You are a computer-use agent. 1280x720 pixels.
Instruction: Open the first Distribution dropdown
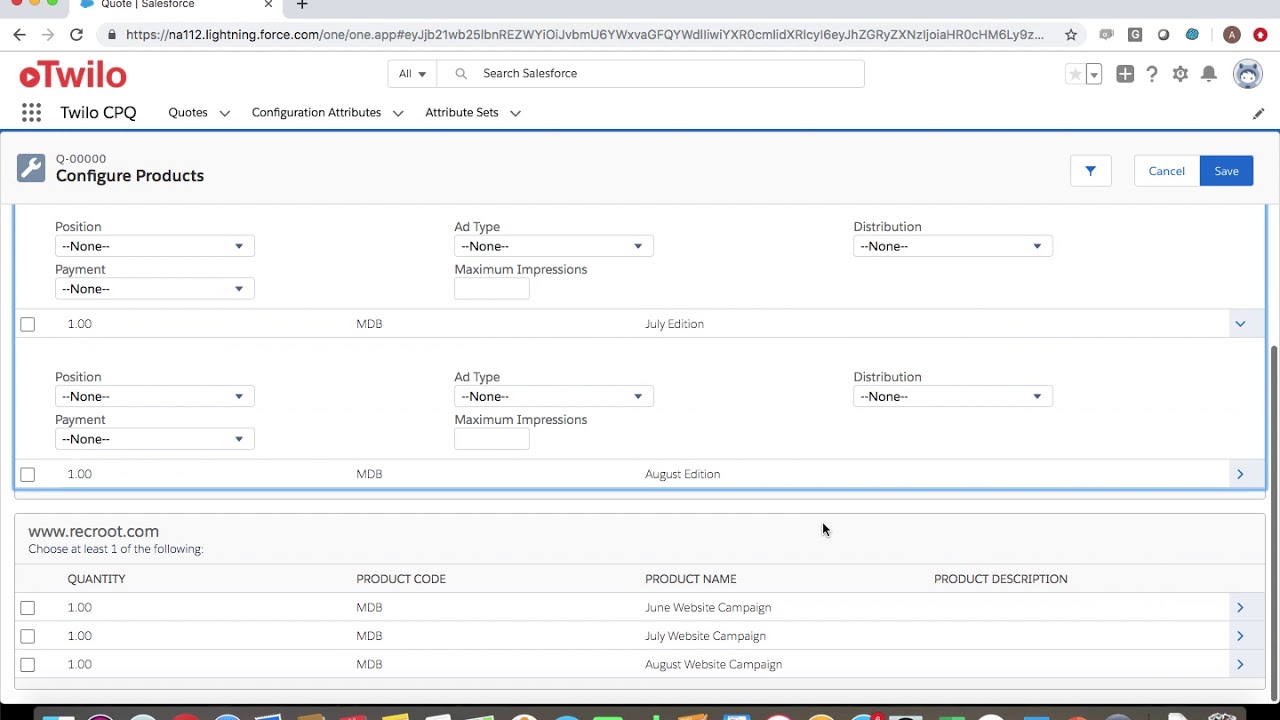click(953, 246)
